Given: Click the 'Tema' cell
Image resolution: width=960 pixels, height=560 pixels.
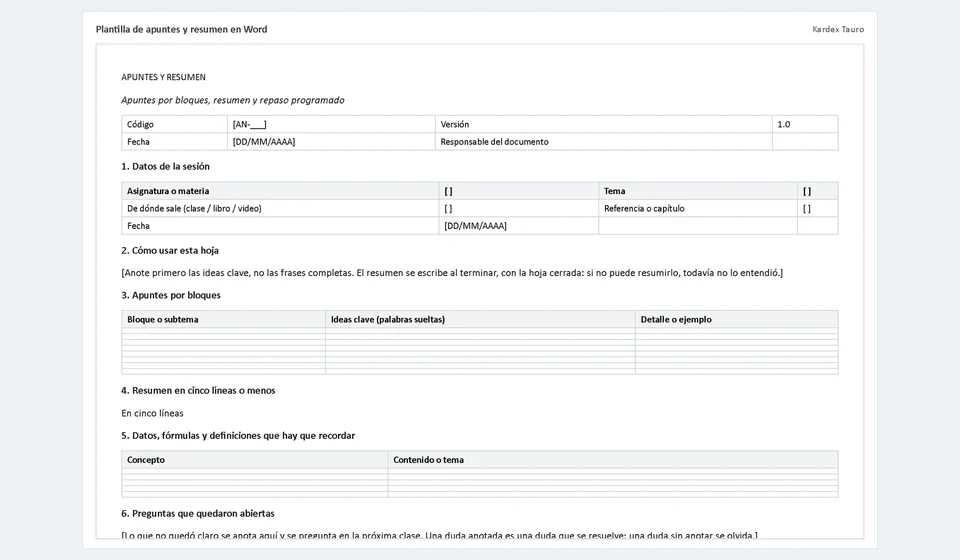Looking at the screenshot, I should (x=698, y=191).
